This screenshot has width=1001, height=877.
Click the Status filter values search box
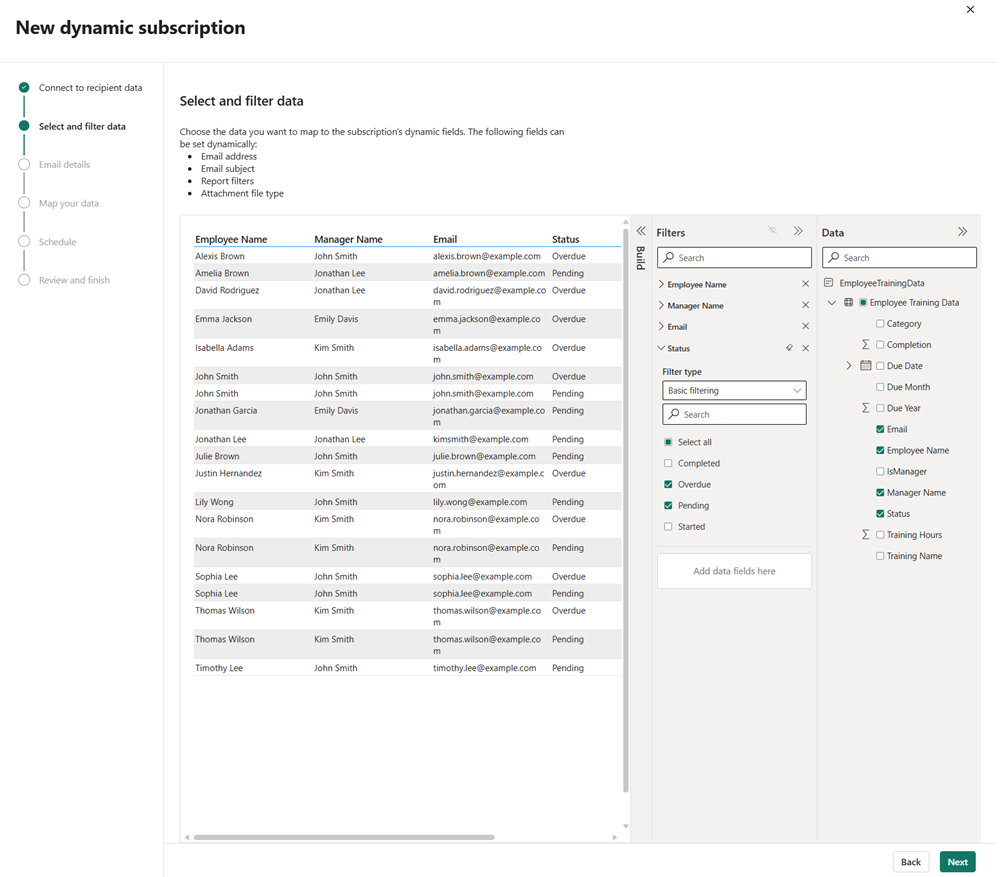[734, 414]
